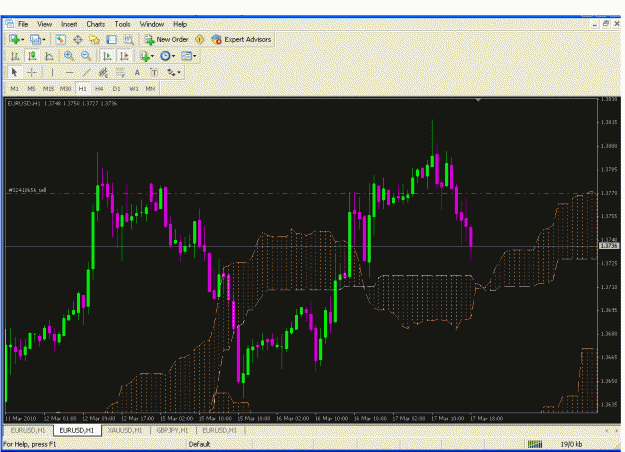
Task: Click the 'Default' profile in status bar
Action: coord(199,444)
